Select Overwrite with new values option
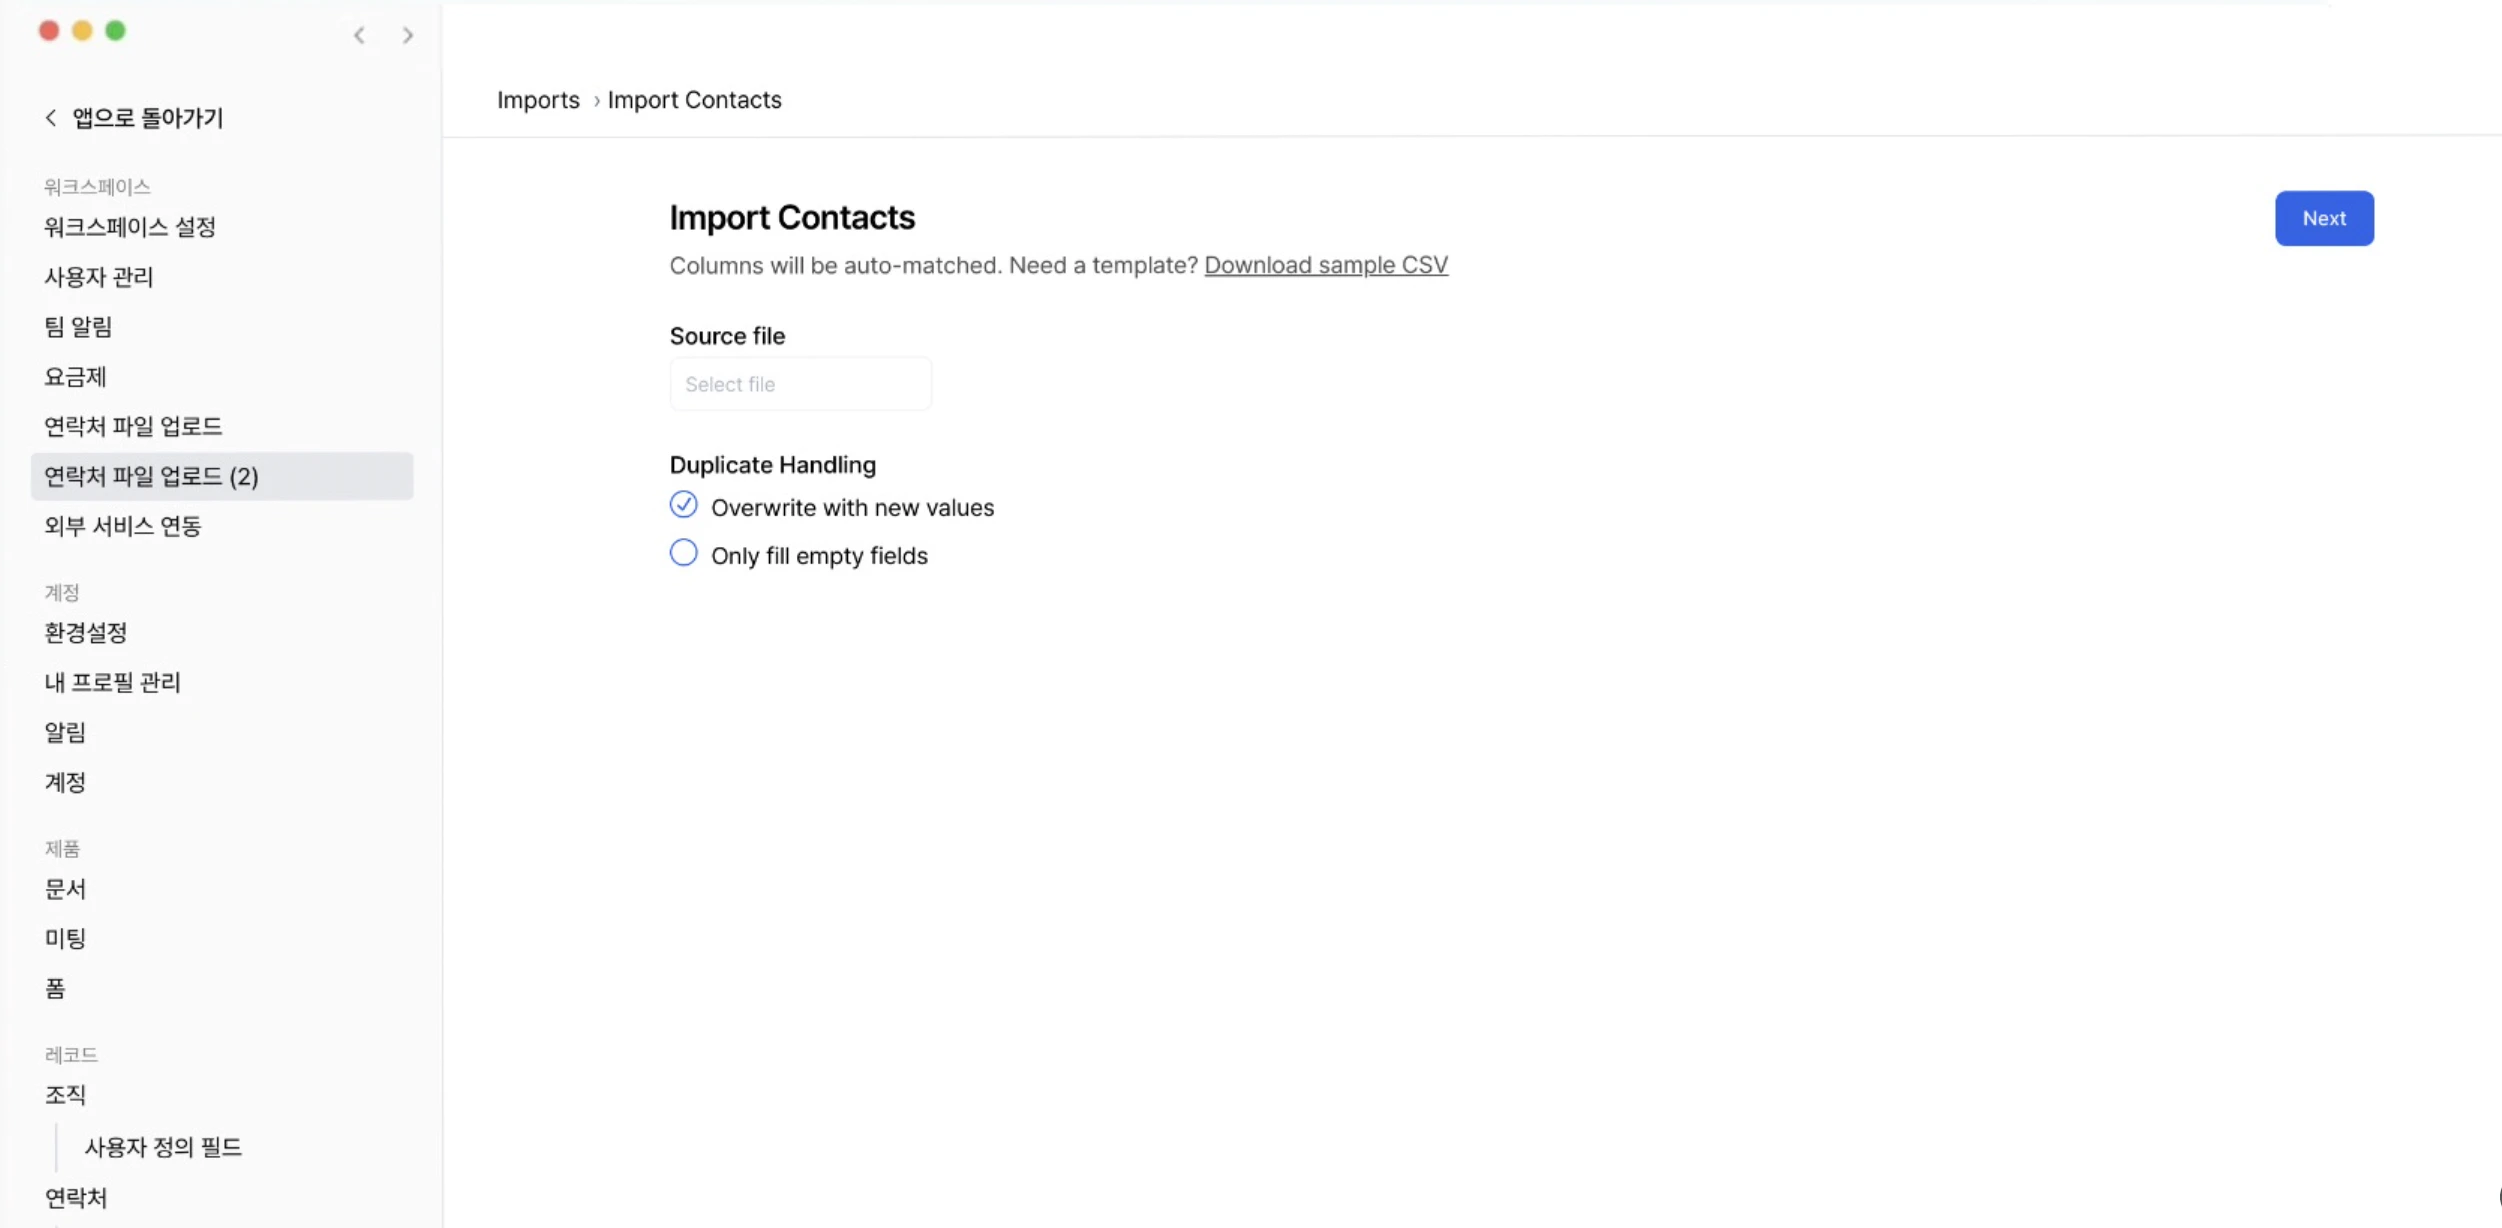Image resolution: width=2502 pixels, height=1228 pixels. [x=684, y=505]
